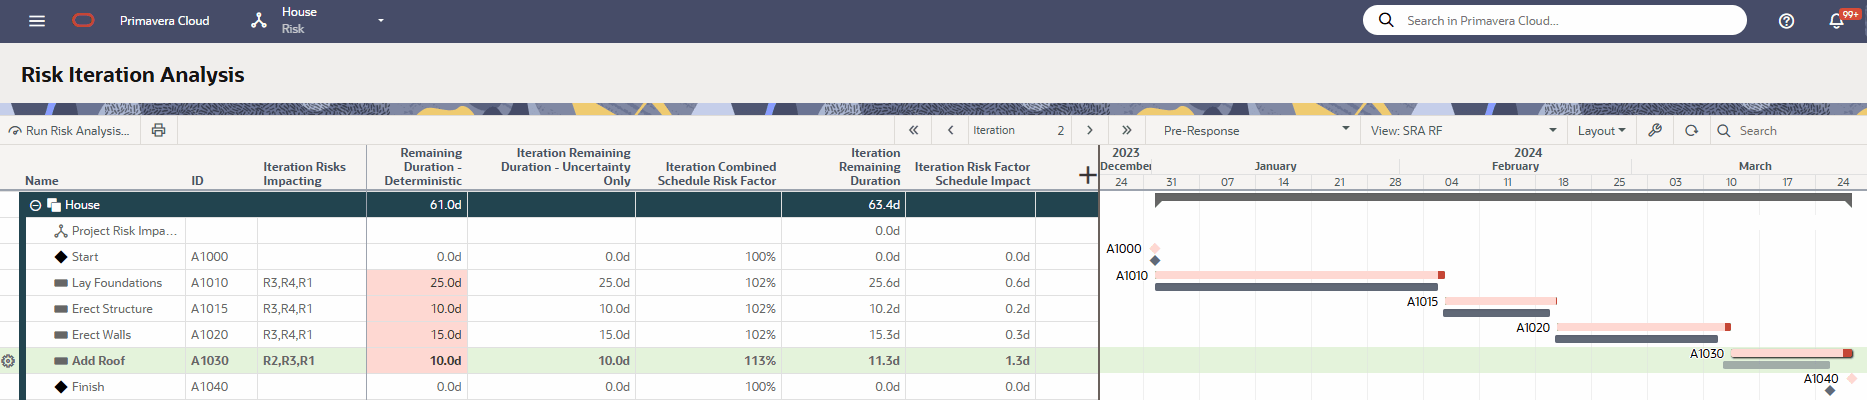This screenshot has height=400, width=1867.
Task: Sort by ID column header
Action: pyautogui.click(x=197, y=181)
